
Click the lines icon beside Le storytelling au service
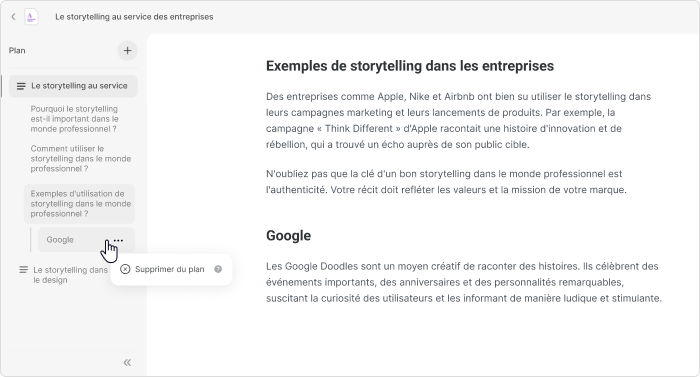click(x=21, y=86)
